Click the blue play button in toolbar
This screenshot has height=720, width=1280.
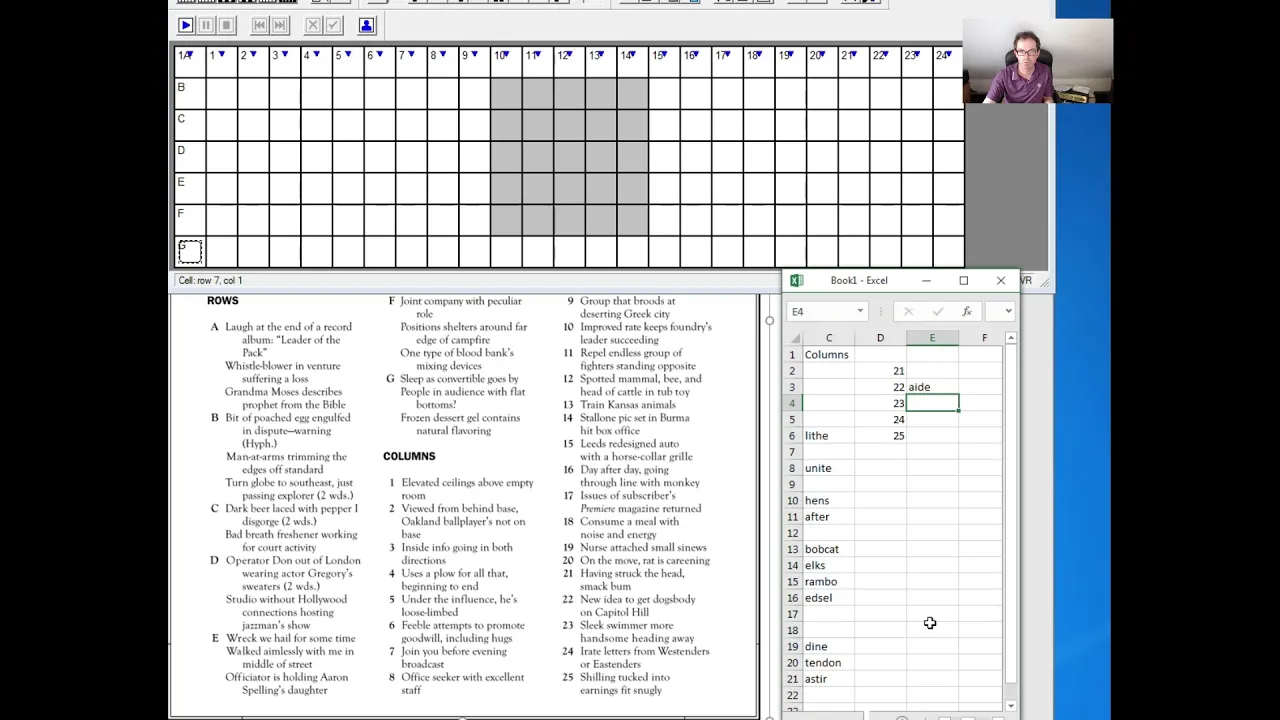pos(186,25)
